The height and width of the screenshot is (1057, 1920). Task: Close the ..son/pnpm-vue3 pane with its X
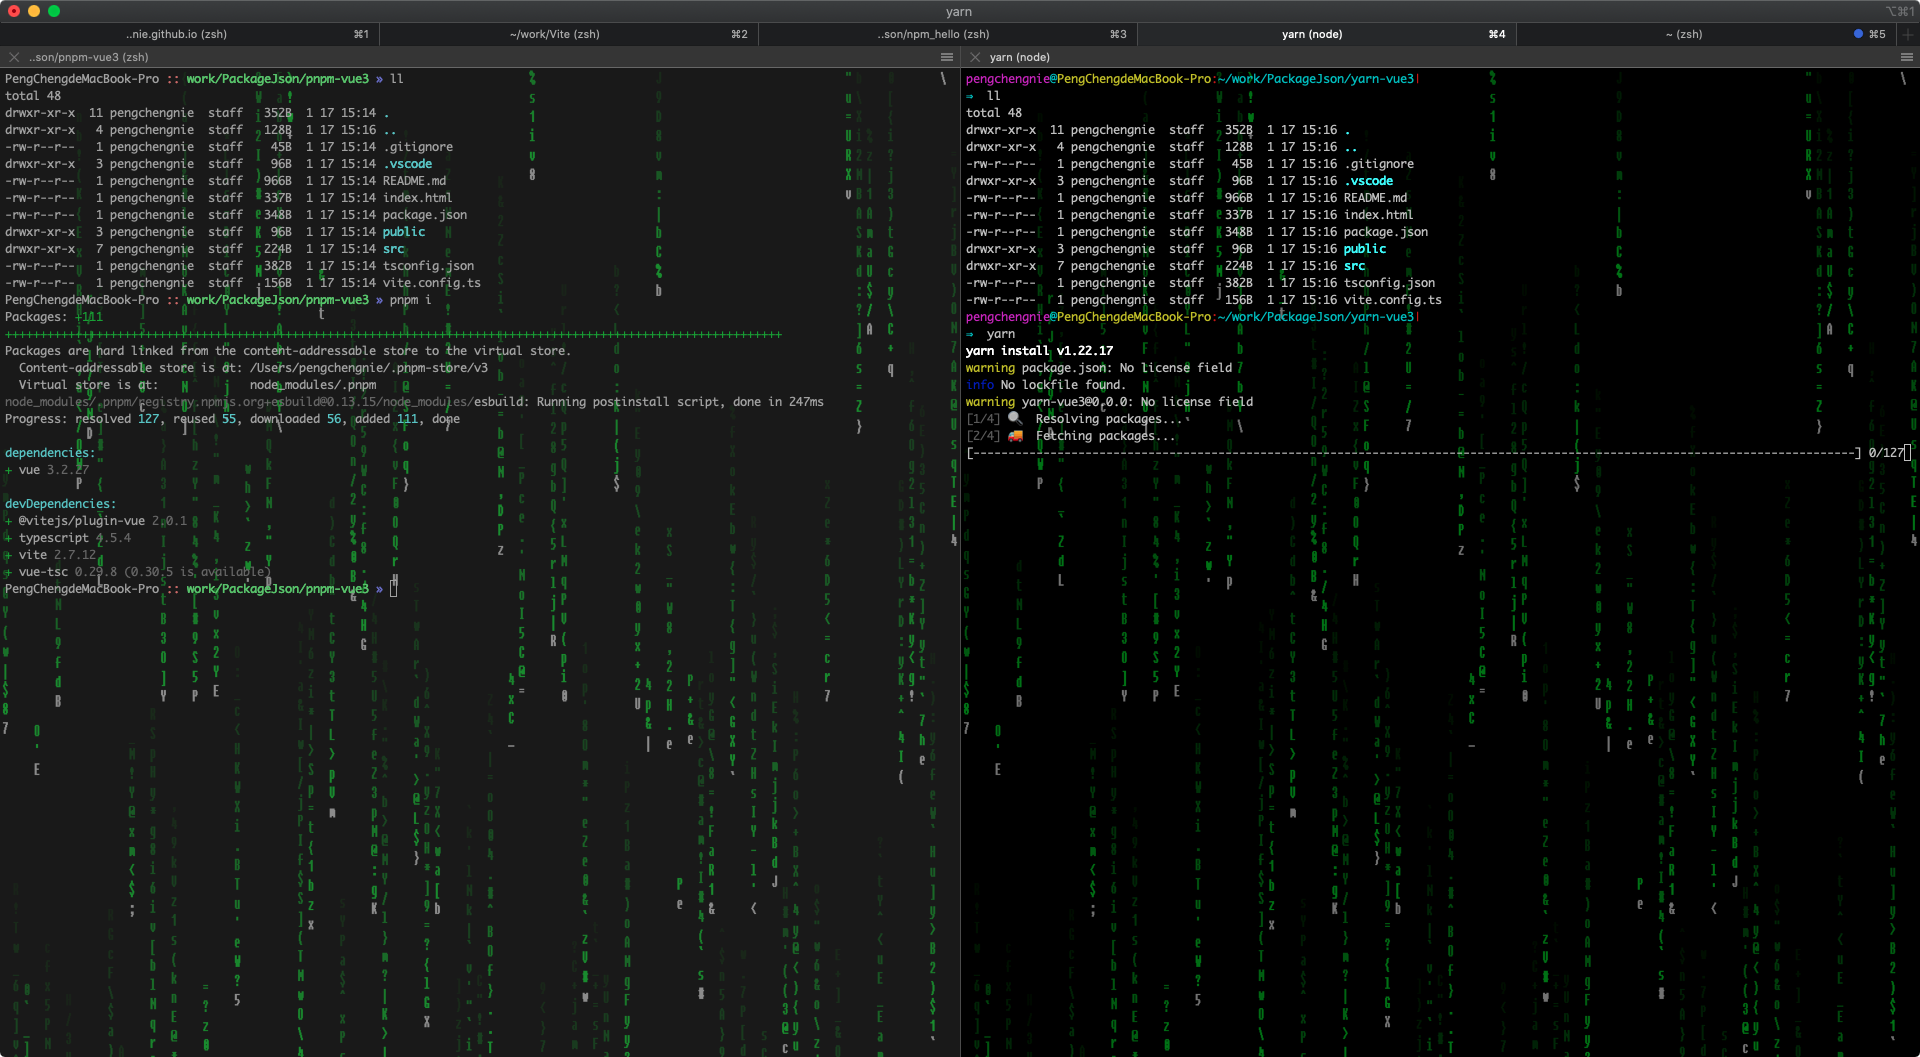coord(14,57)
